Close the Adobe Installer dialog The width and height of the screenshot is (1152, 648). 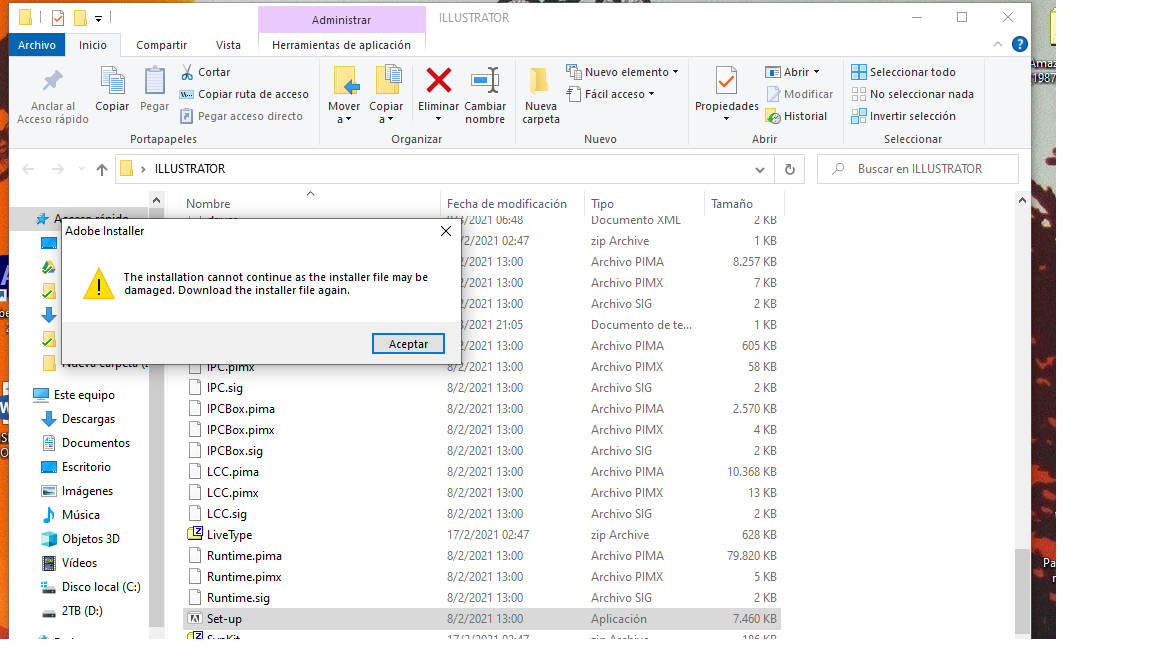(445, 231)
